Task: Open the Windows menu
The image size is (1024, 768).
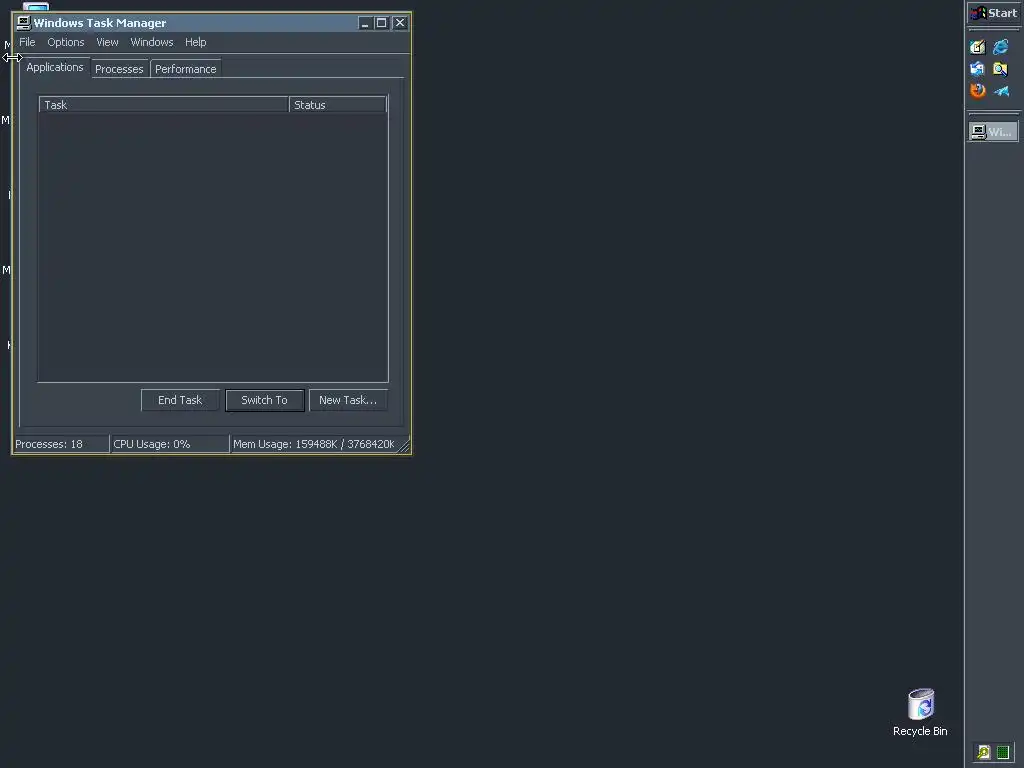Action: 152,42
